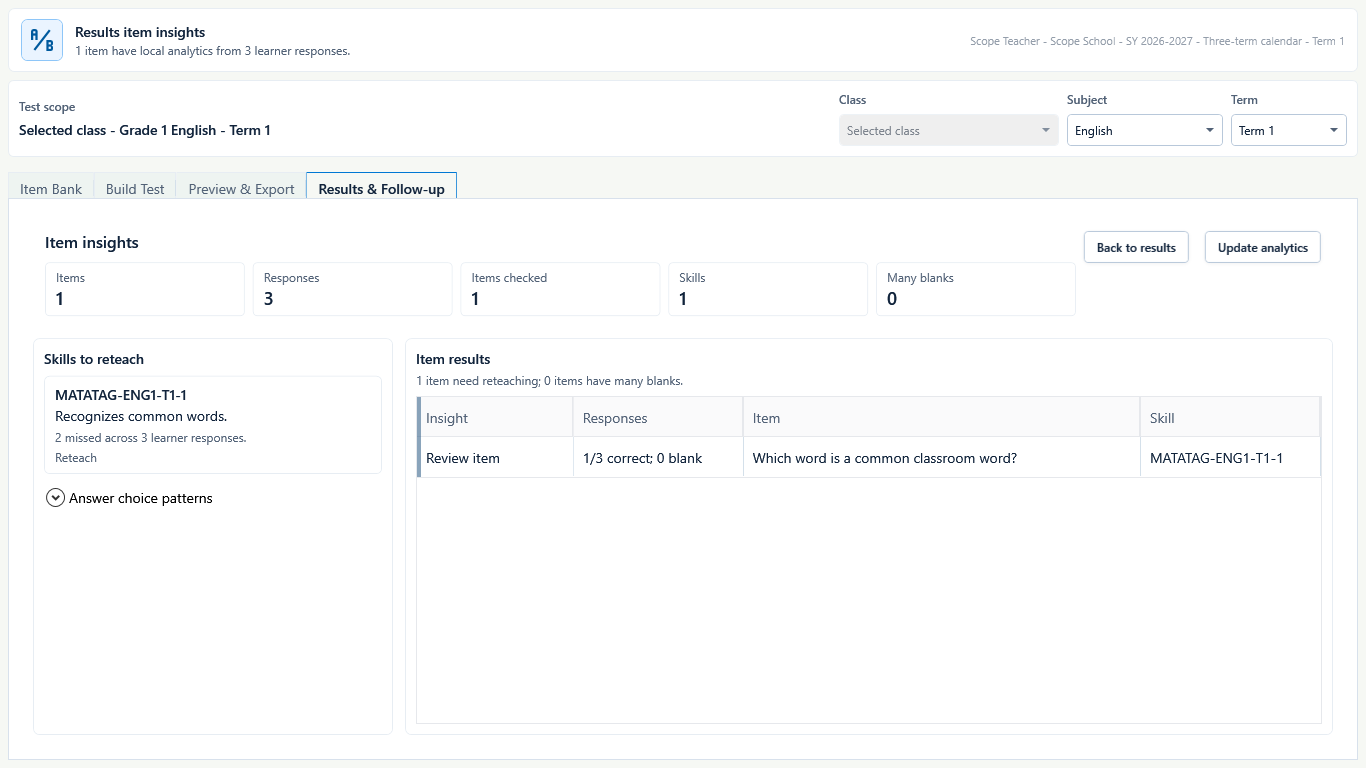Click the Many blanks stat card
Screen dimensions: 1366x768
click(x=976, y=289)
